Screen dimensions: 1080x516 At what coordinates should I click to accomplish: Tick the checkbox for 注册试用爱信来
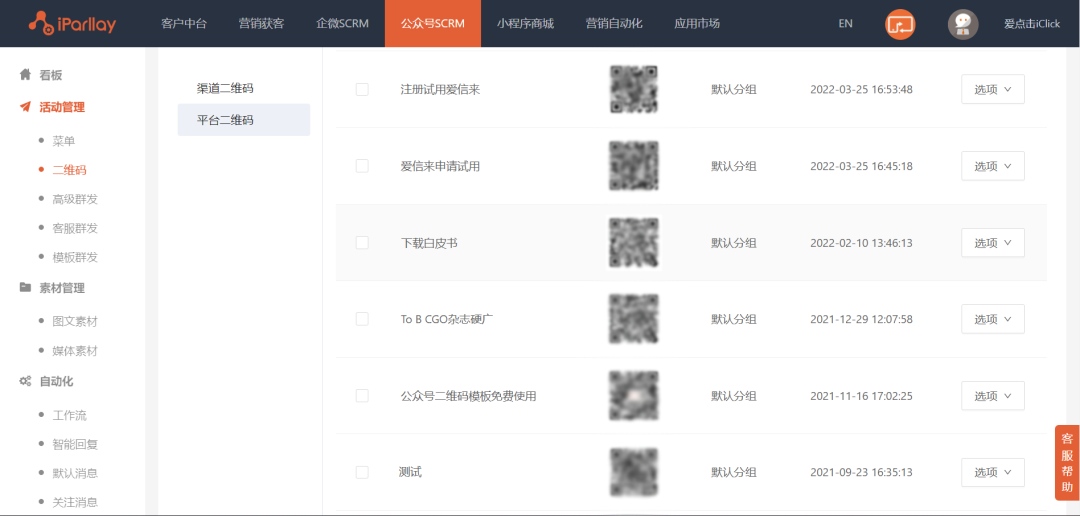click(362, 90)
